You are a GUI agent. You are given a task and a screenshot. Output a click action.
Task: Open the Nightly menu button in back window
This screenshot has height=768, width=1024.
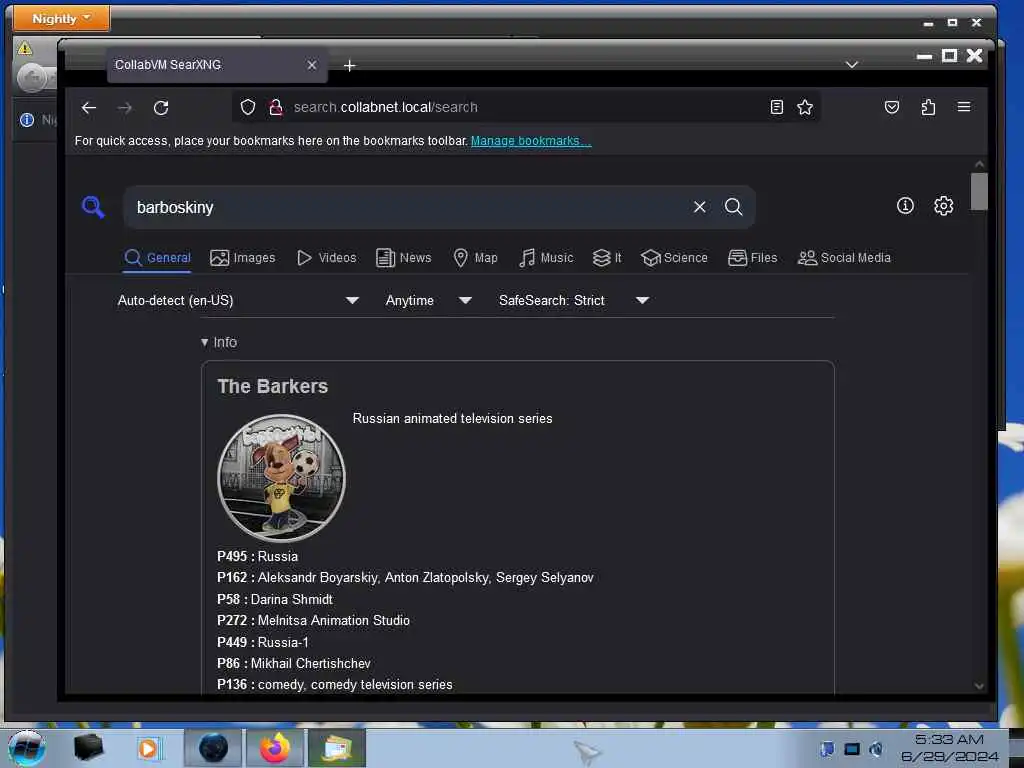coord(61,18)
